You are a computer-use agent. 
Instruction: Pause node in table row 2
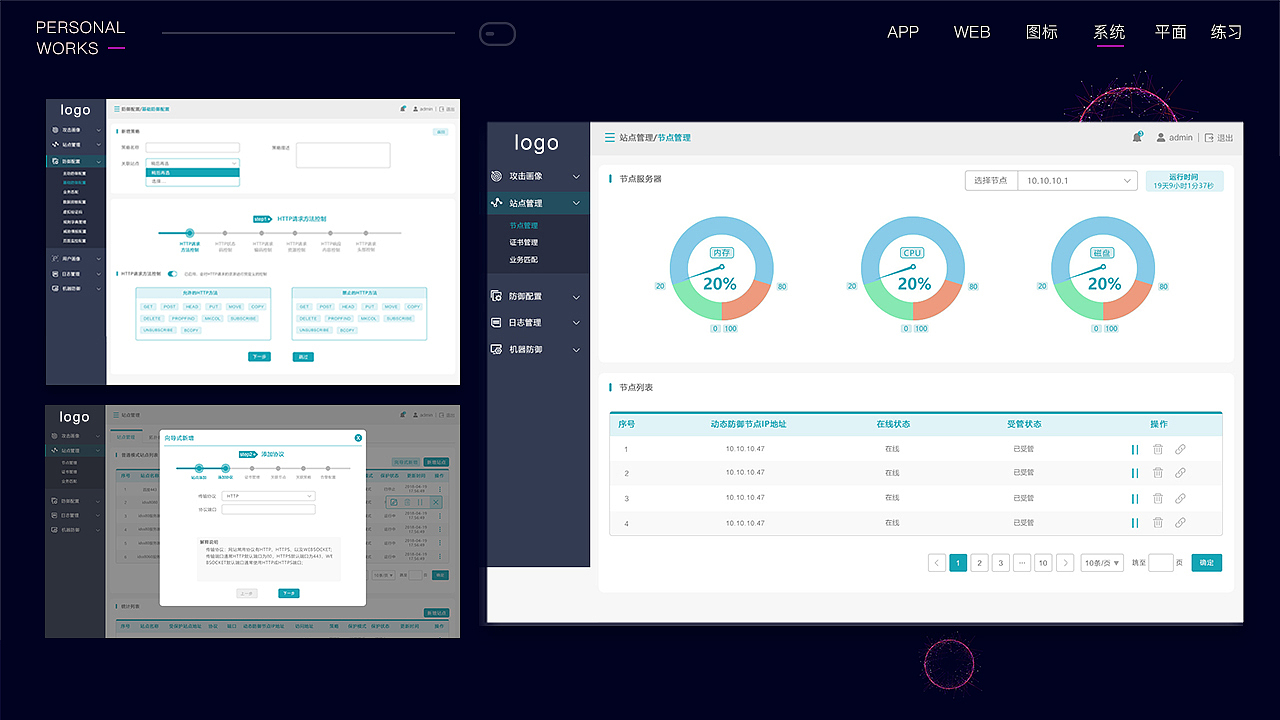click(x=1135, y=474)
